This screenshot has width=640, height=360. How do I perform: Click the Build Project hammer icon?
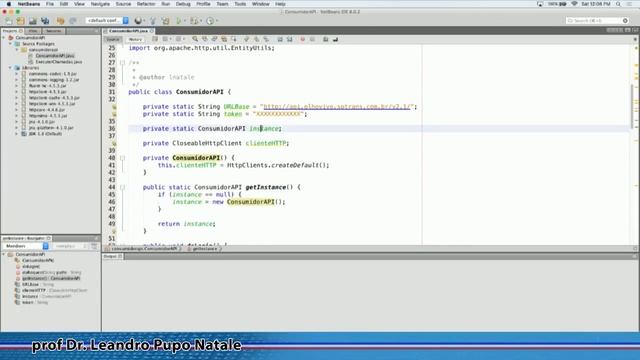(153, 21)
